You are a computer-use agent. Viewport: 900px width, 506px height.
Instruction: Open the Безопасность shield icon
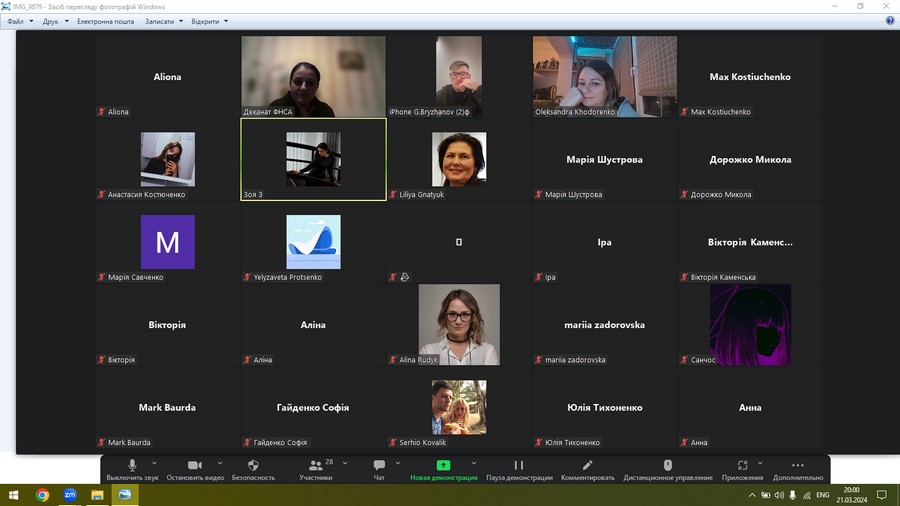[x=253, y=466]
